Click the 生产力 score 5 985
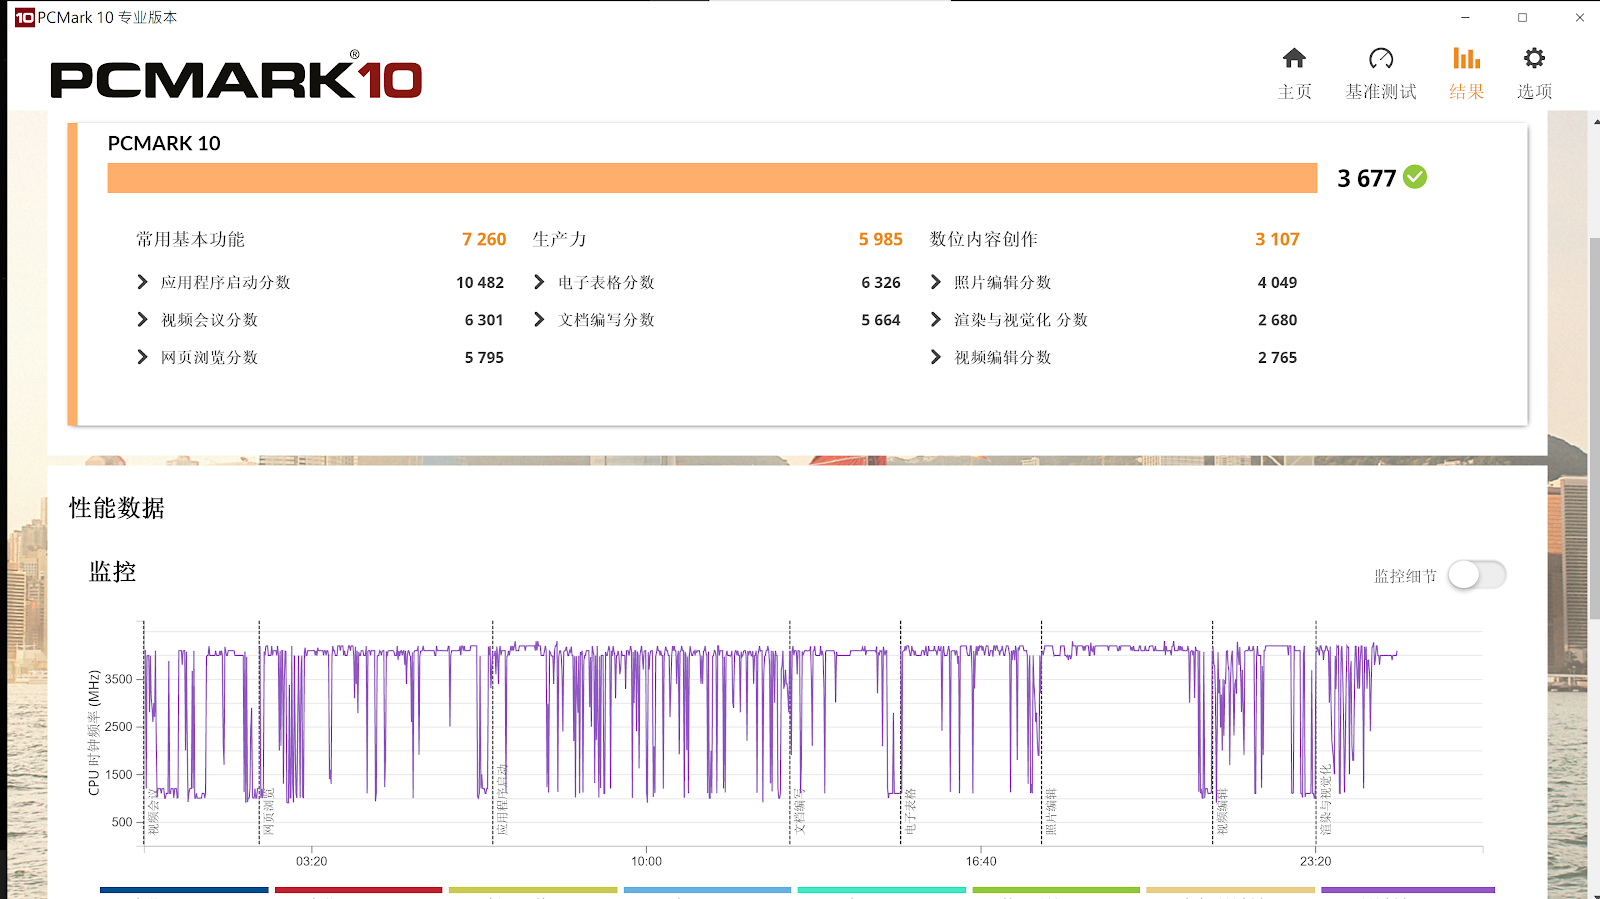1600x899 pixels. tap(880, 239)
